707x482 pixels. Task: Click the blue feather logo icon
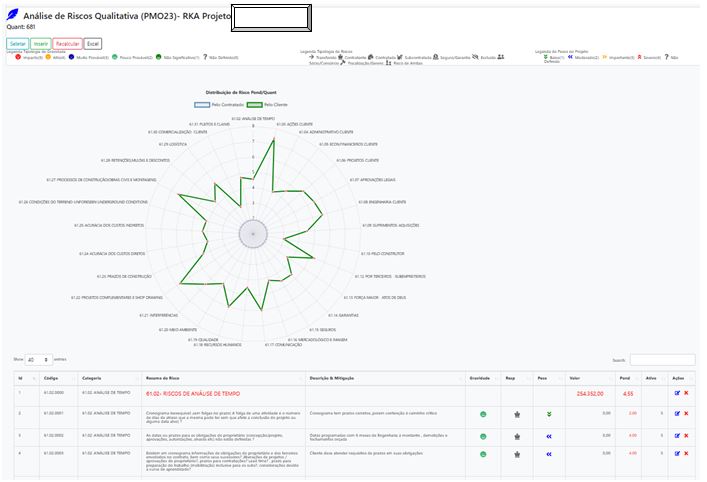(13, 17)
